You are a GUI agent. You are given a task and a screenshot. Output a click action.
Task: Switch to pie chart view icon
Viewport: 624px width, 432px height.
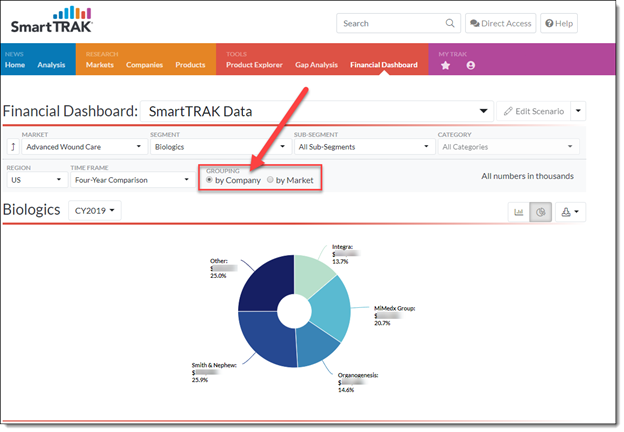[x=540, y=212]
